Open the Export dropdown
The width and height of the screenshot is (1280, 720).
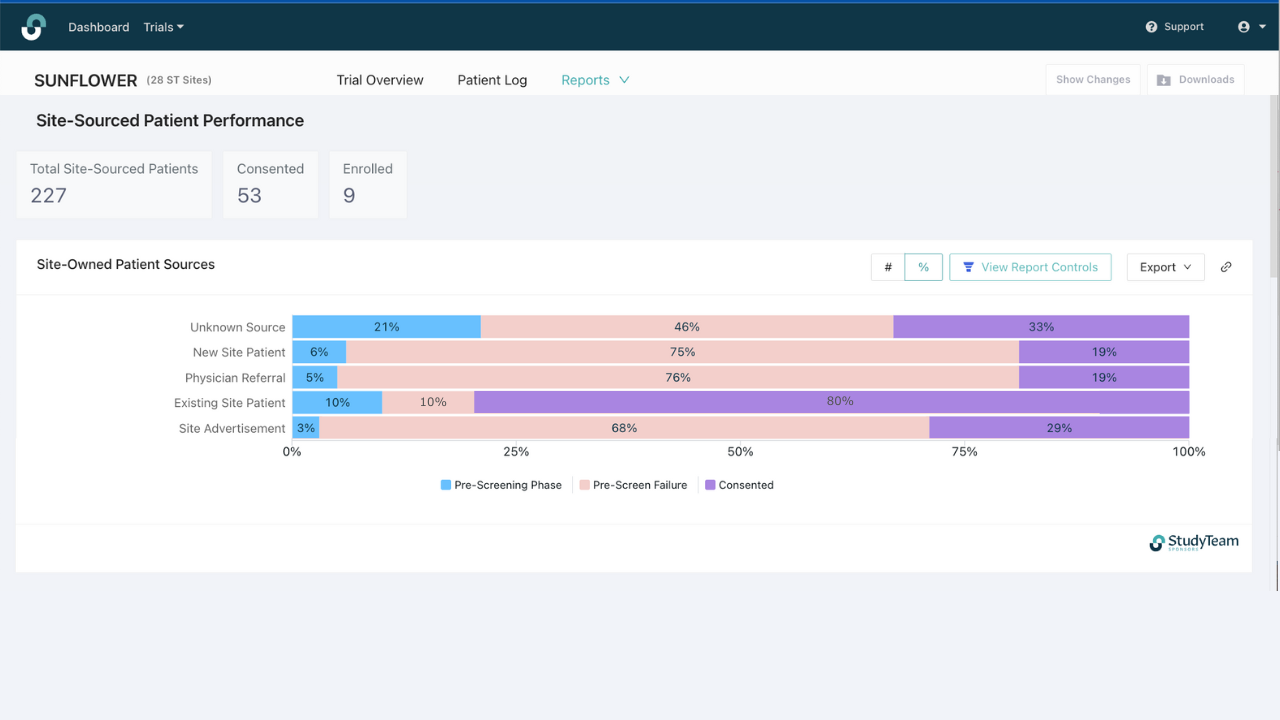pyautogui.click(x=1165, y=267)
